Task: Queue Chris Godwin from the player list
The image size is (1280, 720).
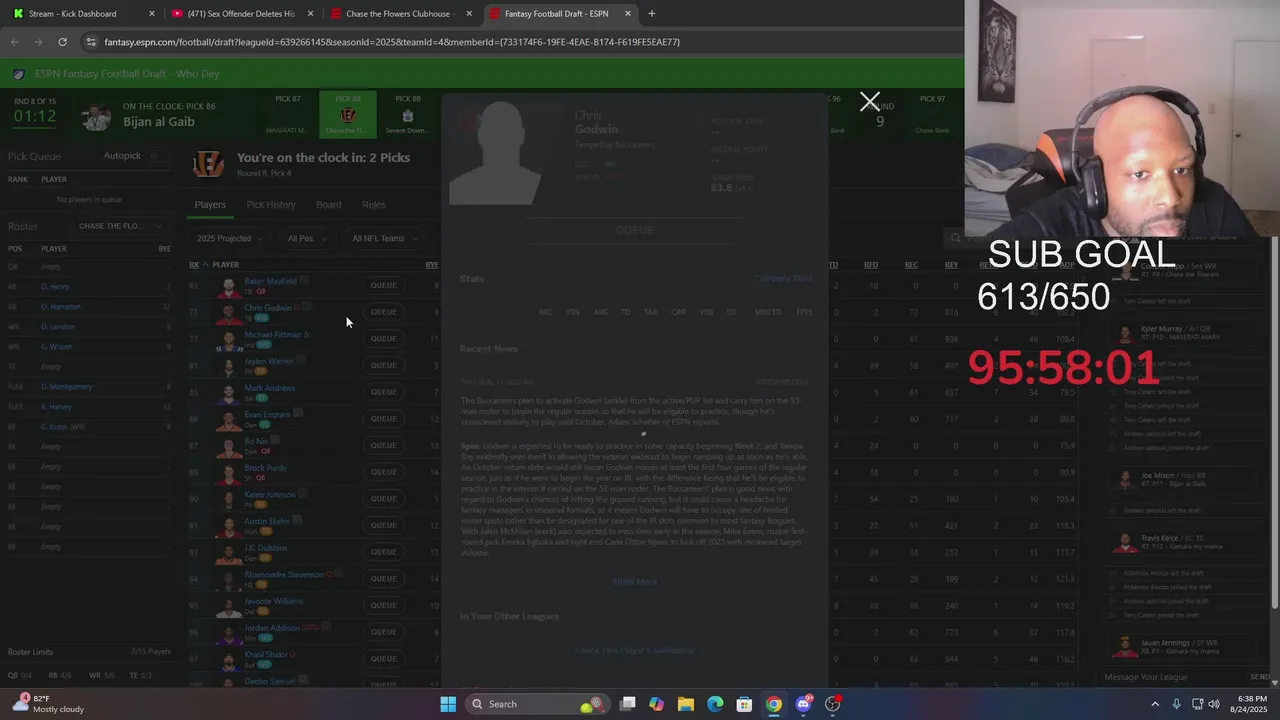Action: coord(384,312)
